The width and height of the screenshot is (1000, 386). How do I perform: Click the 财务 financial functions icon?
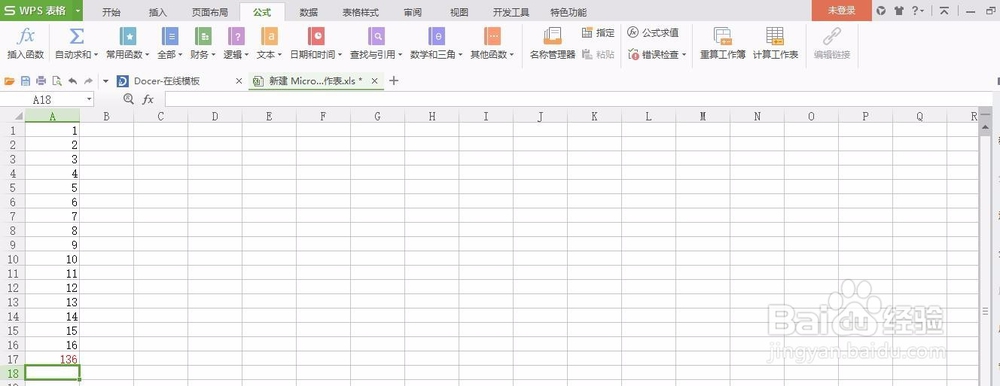(x=203, y=36)
